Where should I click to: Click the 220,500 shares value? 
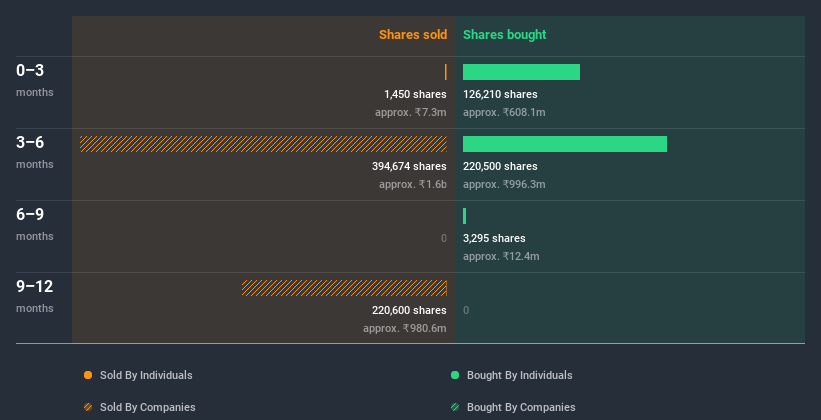[500, 166]
